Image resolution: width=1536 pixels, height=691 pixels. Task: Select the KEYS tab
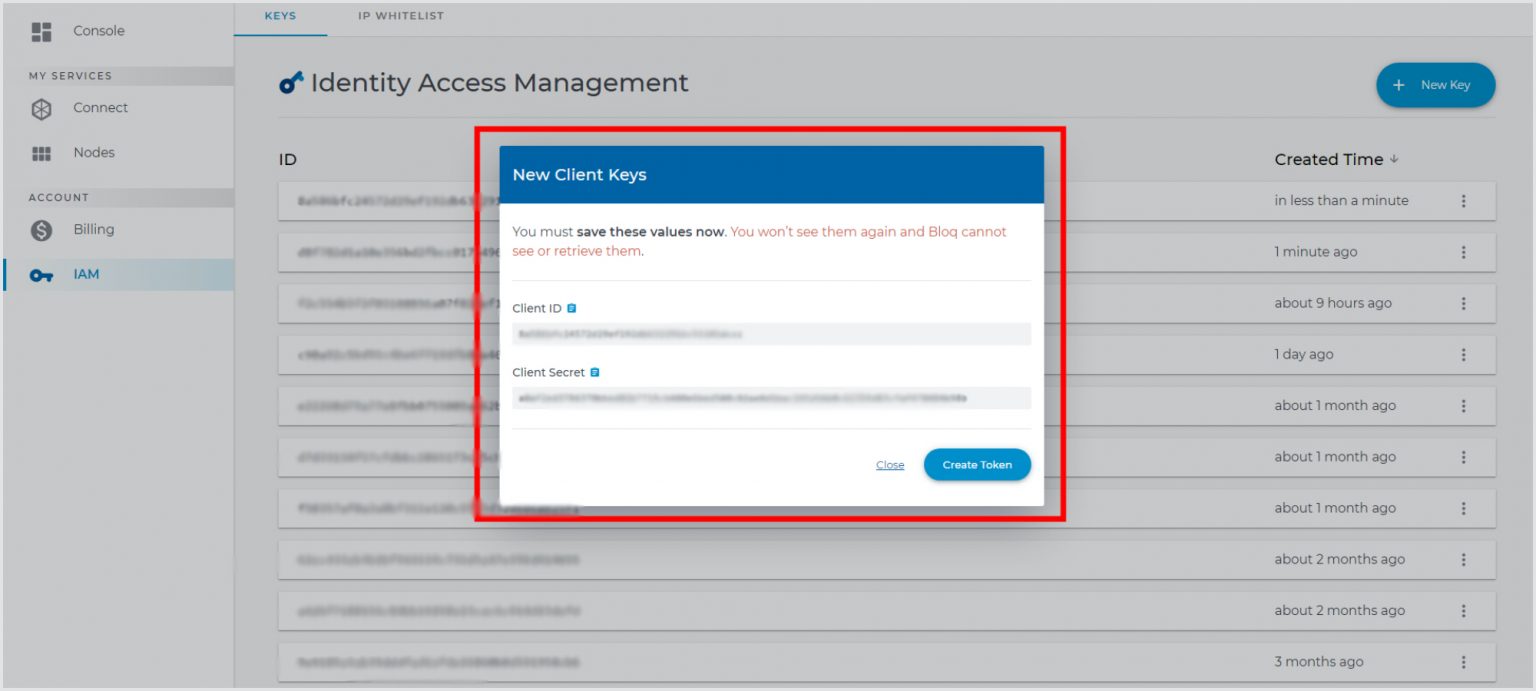(279, 15)
